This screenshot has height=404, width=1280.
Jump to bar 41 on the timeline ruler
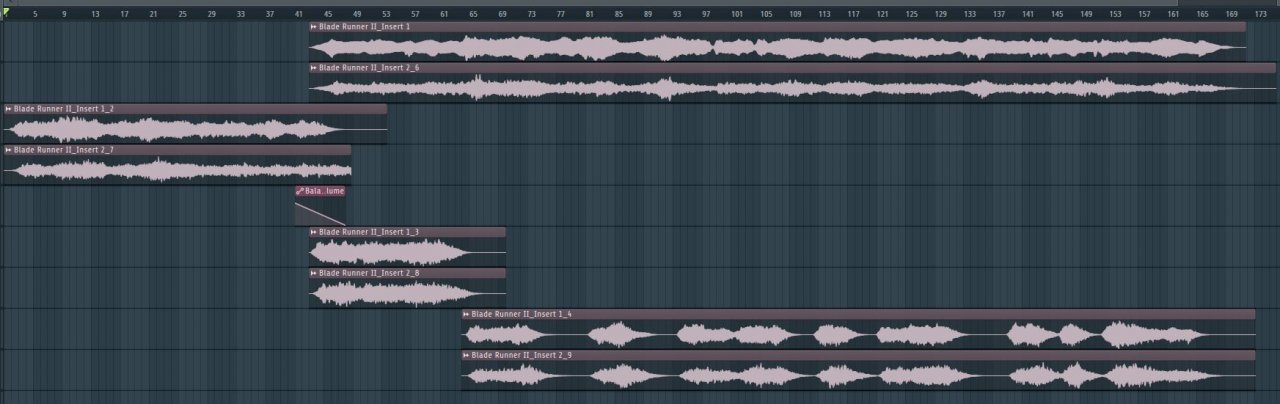click(300, 14)
